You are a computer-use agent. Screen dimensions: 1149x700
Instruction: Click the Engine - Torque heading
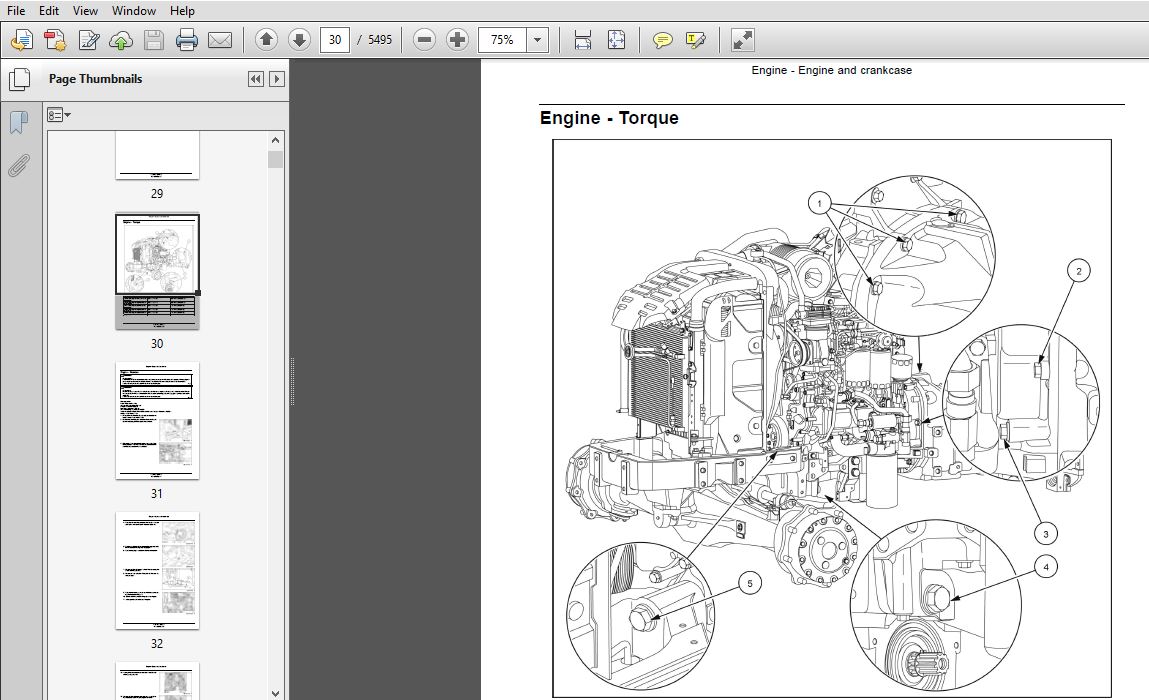coord(609,118)
